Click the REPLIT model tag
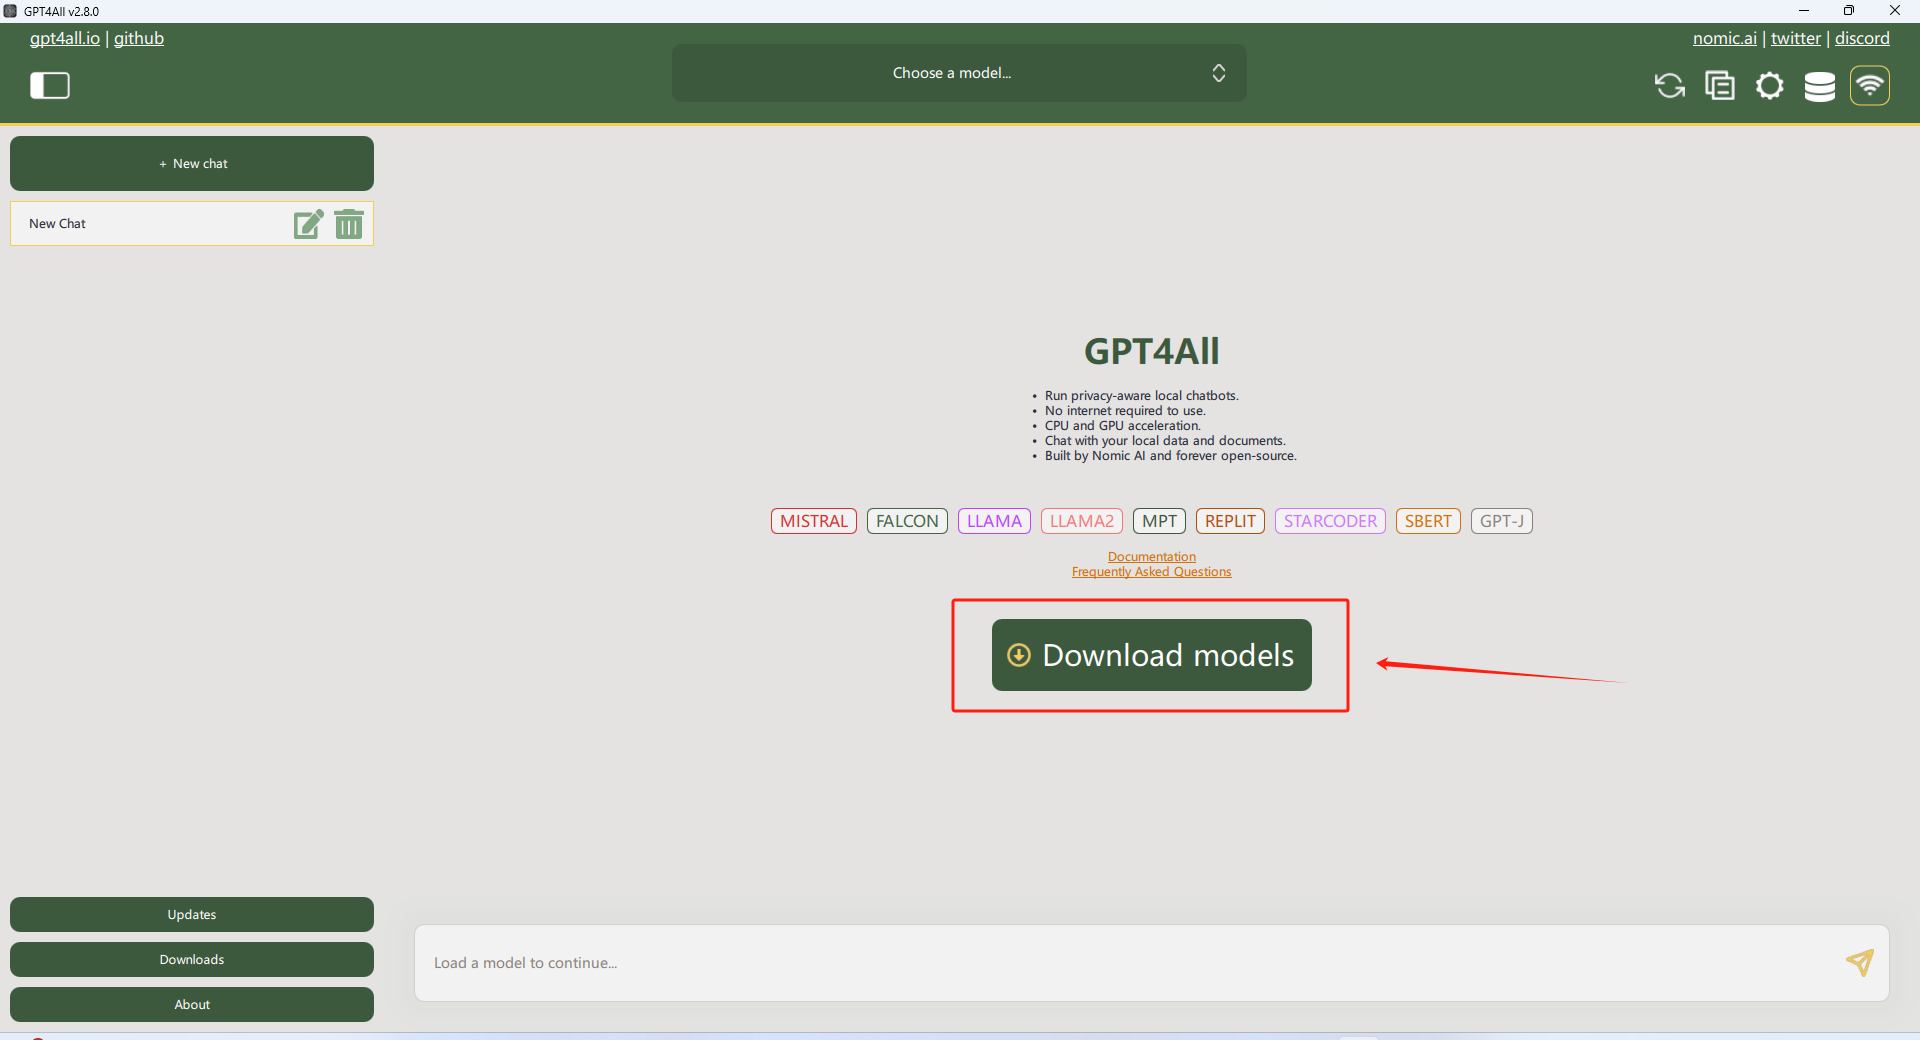The height and width of the screenshot is (1040, 1920). 1230,521
